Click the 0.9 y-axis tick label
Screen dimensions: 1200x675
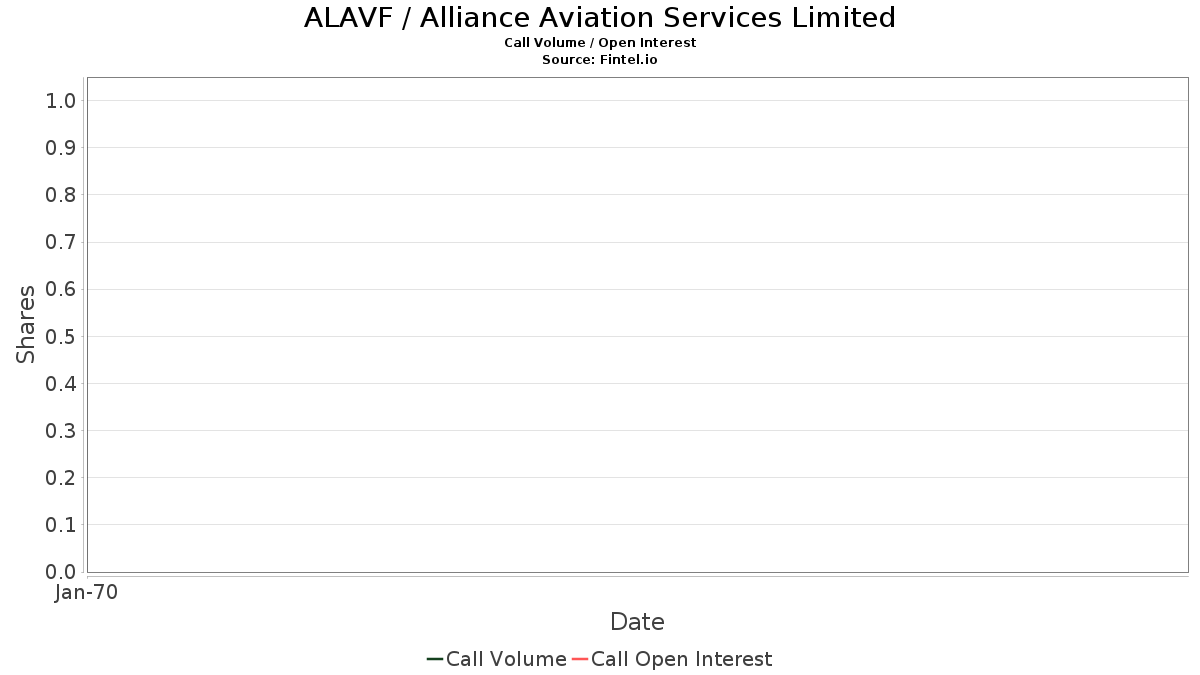click(61, 148)
